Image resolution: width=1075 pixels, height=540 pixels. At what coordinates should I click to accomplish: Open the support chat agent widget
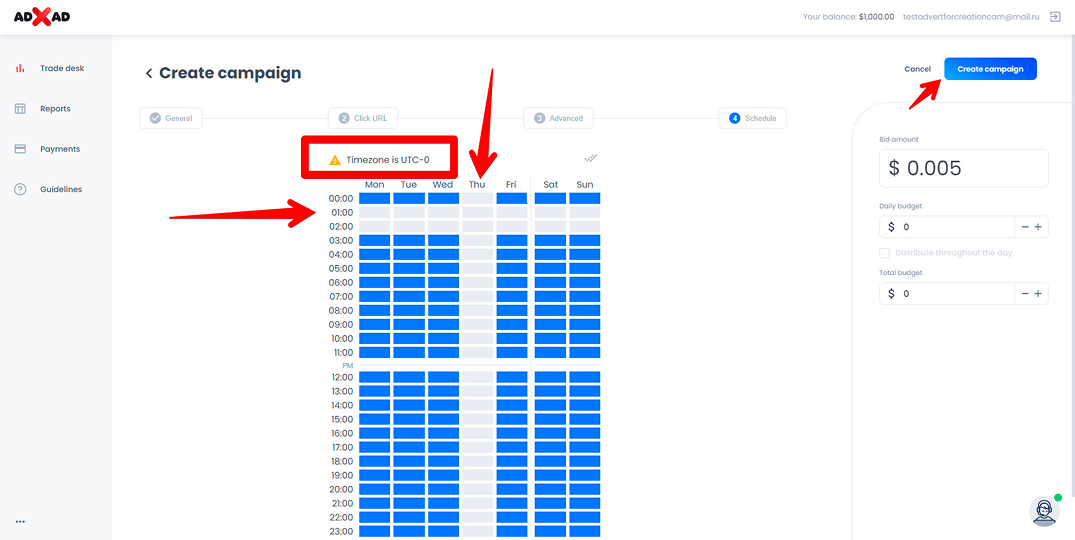tap(1044, 510)
